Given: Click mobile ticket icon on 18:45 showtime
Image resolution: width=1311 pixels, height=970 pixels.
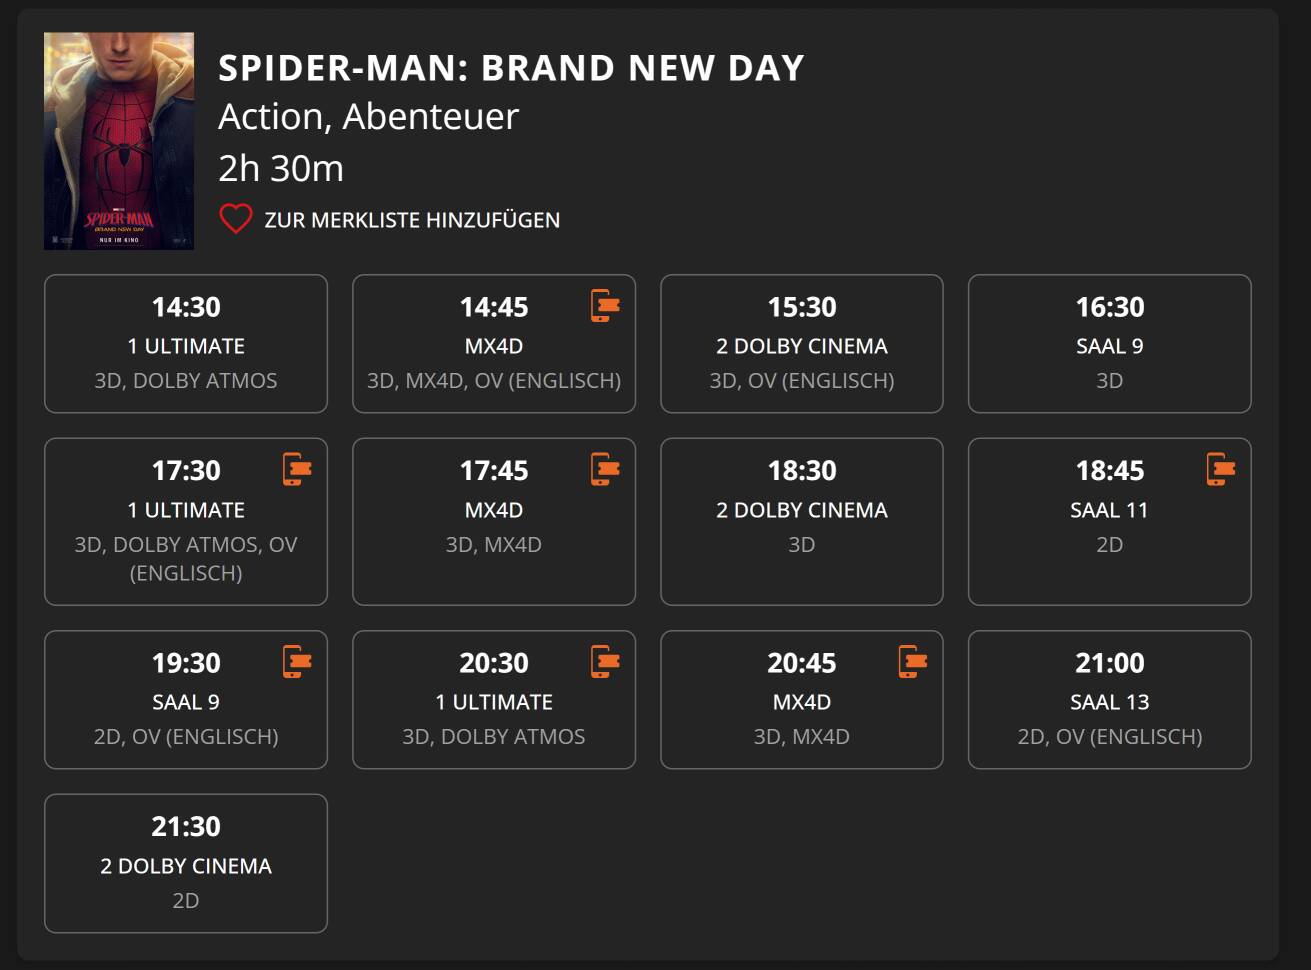Looking at the screenshot, I should [x=1221, y=469].
